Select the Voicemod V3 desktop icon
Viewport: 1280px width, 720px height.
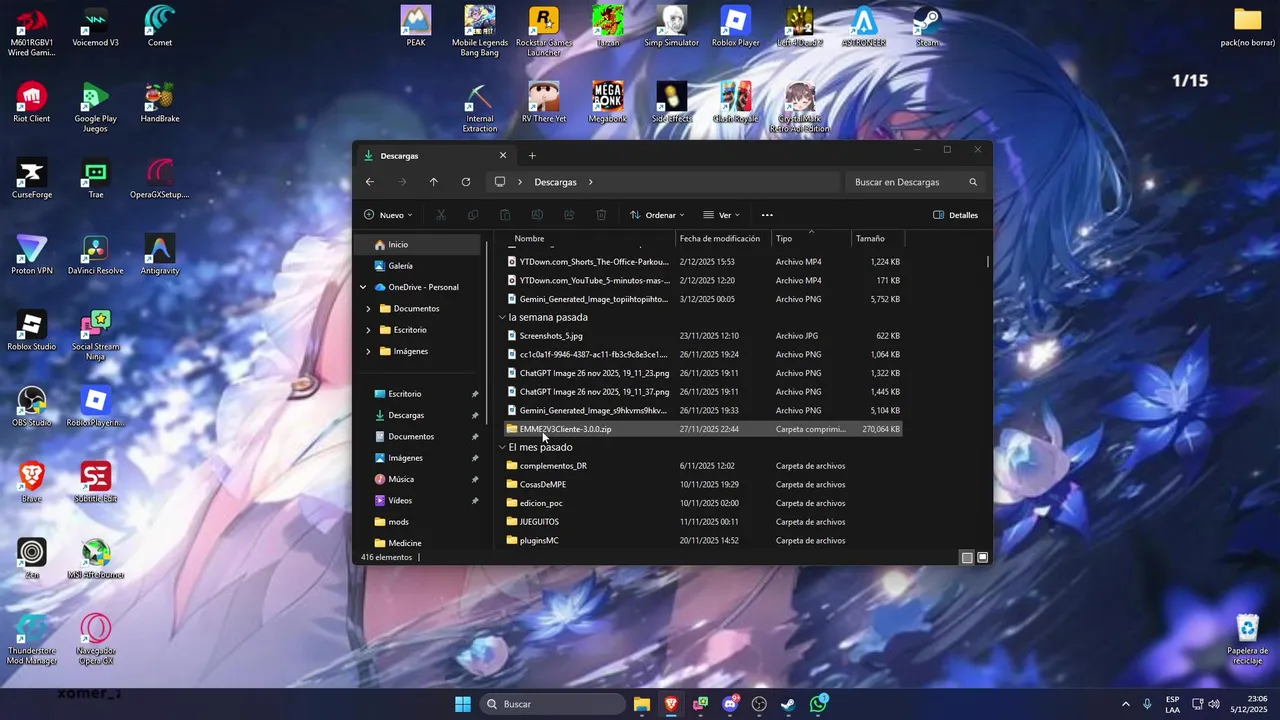[96, 28]
